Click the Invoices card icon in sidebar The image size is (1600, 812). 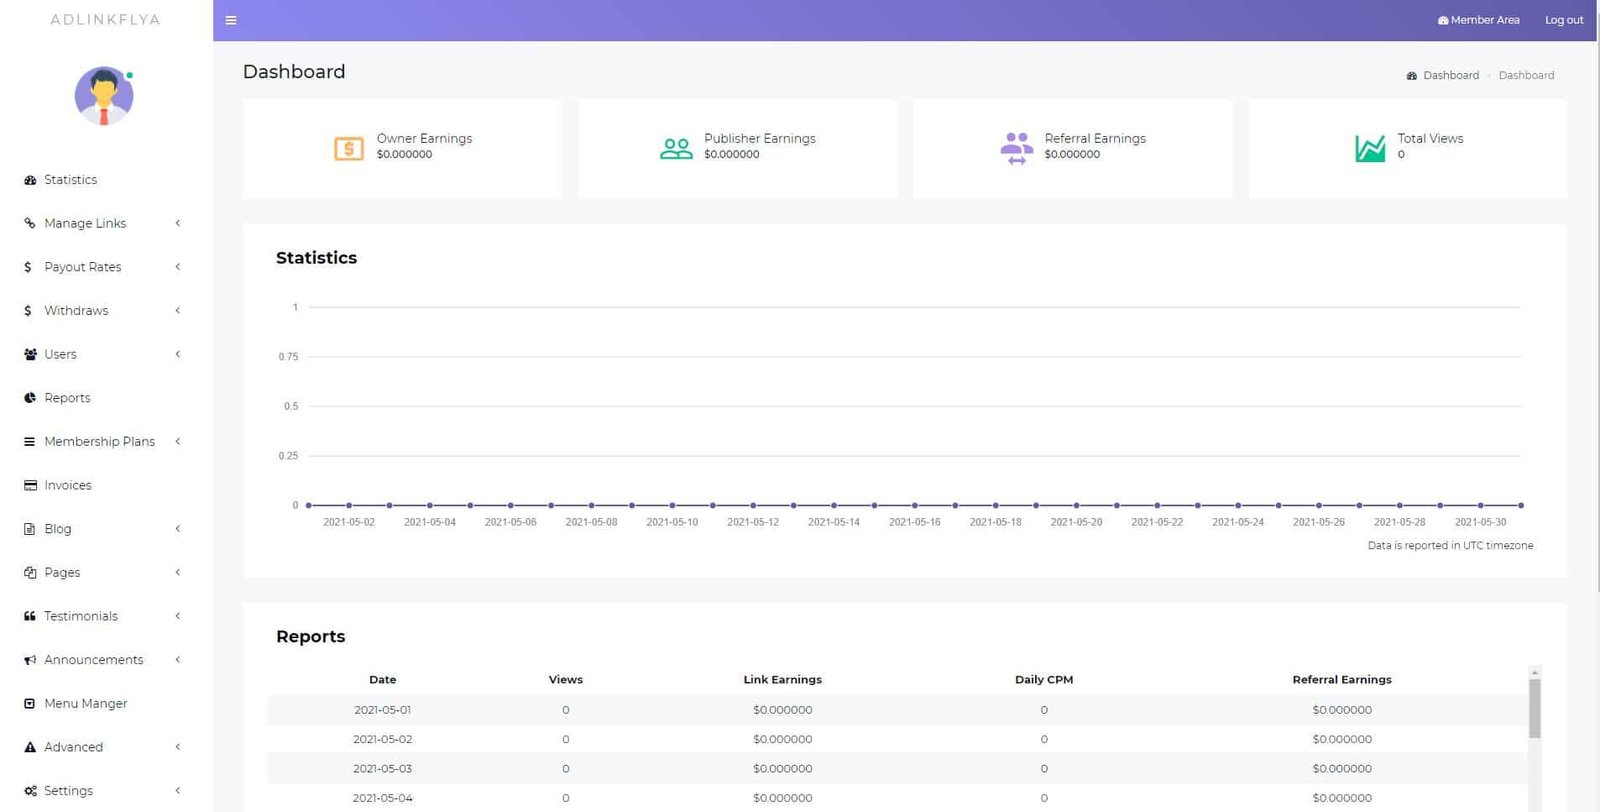[x=30, y=485]
